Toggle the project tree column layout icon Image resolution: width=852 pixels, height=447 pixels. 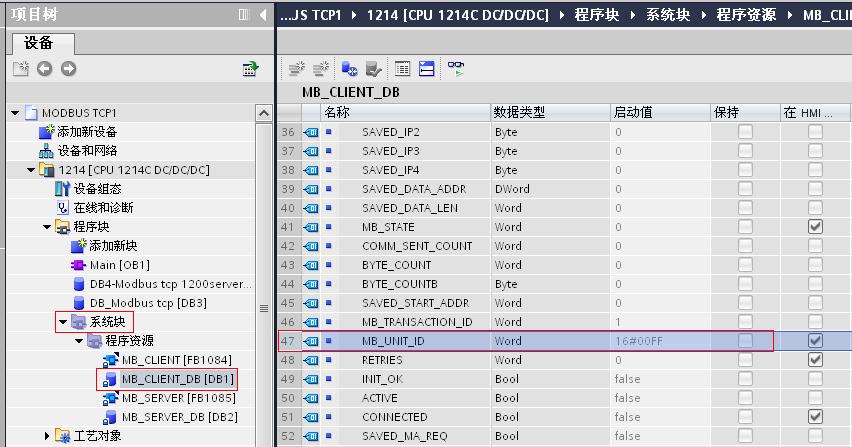point(243,15)
